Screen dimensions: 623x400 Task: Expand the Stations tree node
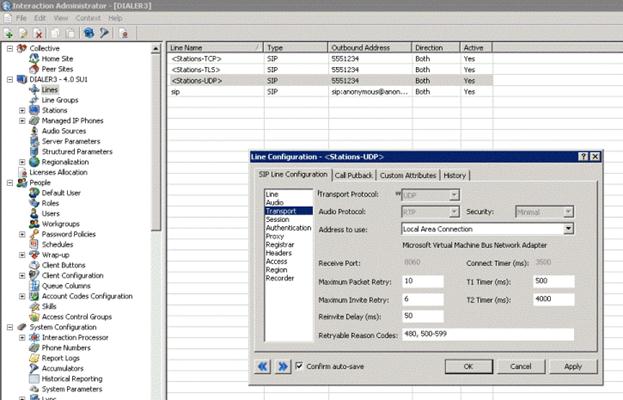tap(22, 111)
